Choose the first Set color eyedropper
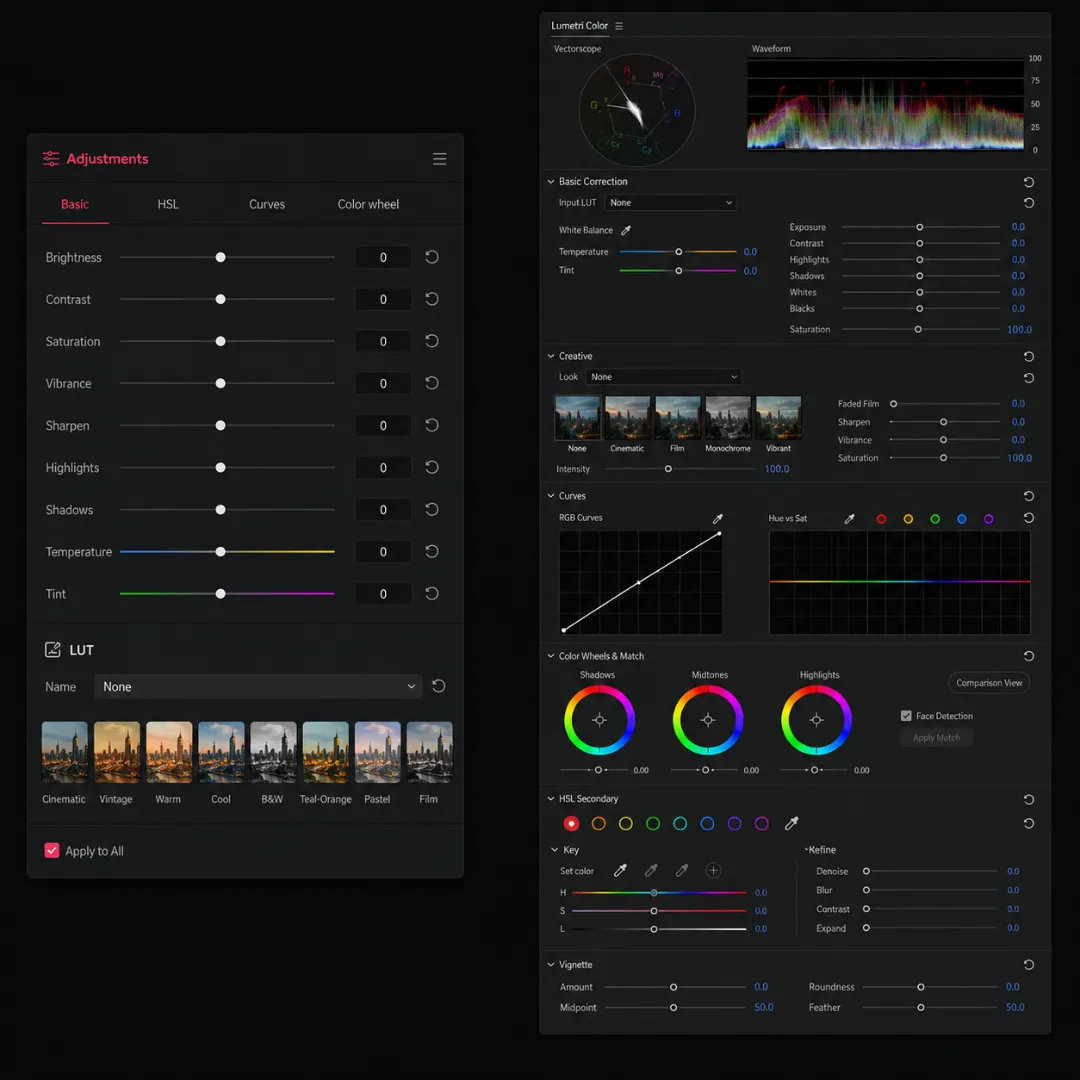1080x1080 pixels. 621,871
